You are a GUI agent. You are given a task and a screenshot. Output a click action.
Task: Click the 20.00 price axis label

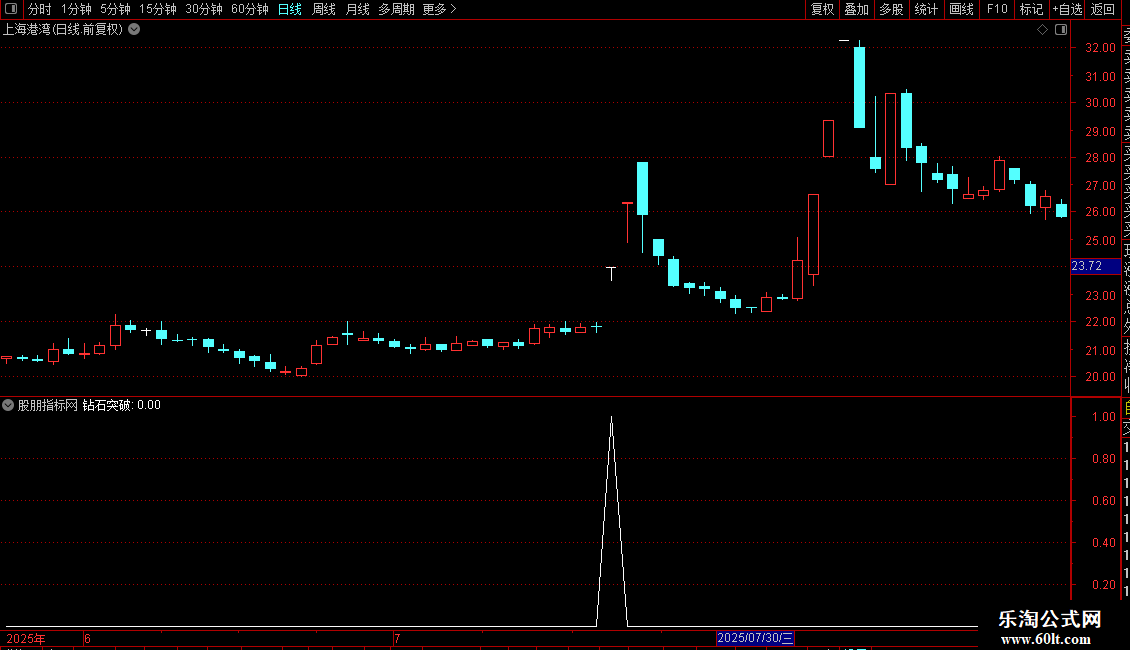click(1100, 377)
